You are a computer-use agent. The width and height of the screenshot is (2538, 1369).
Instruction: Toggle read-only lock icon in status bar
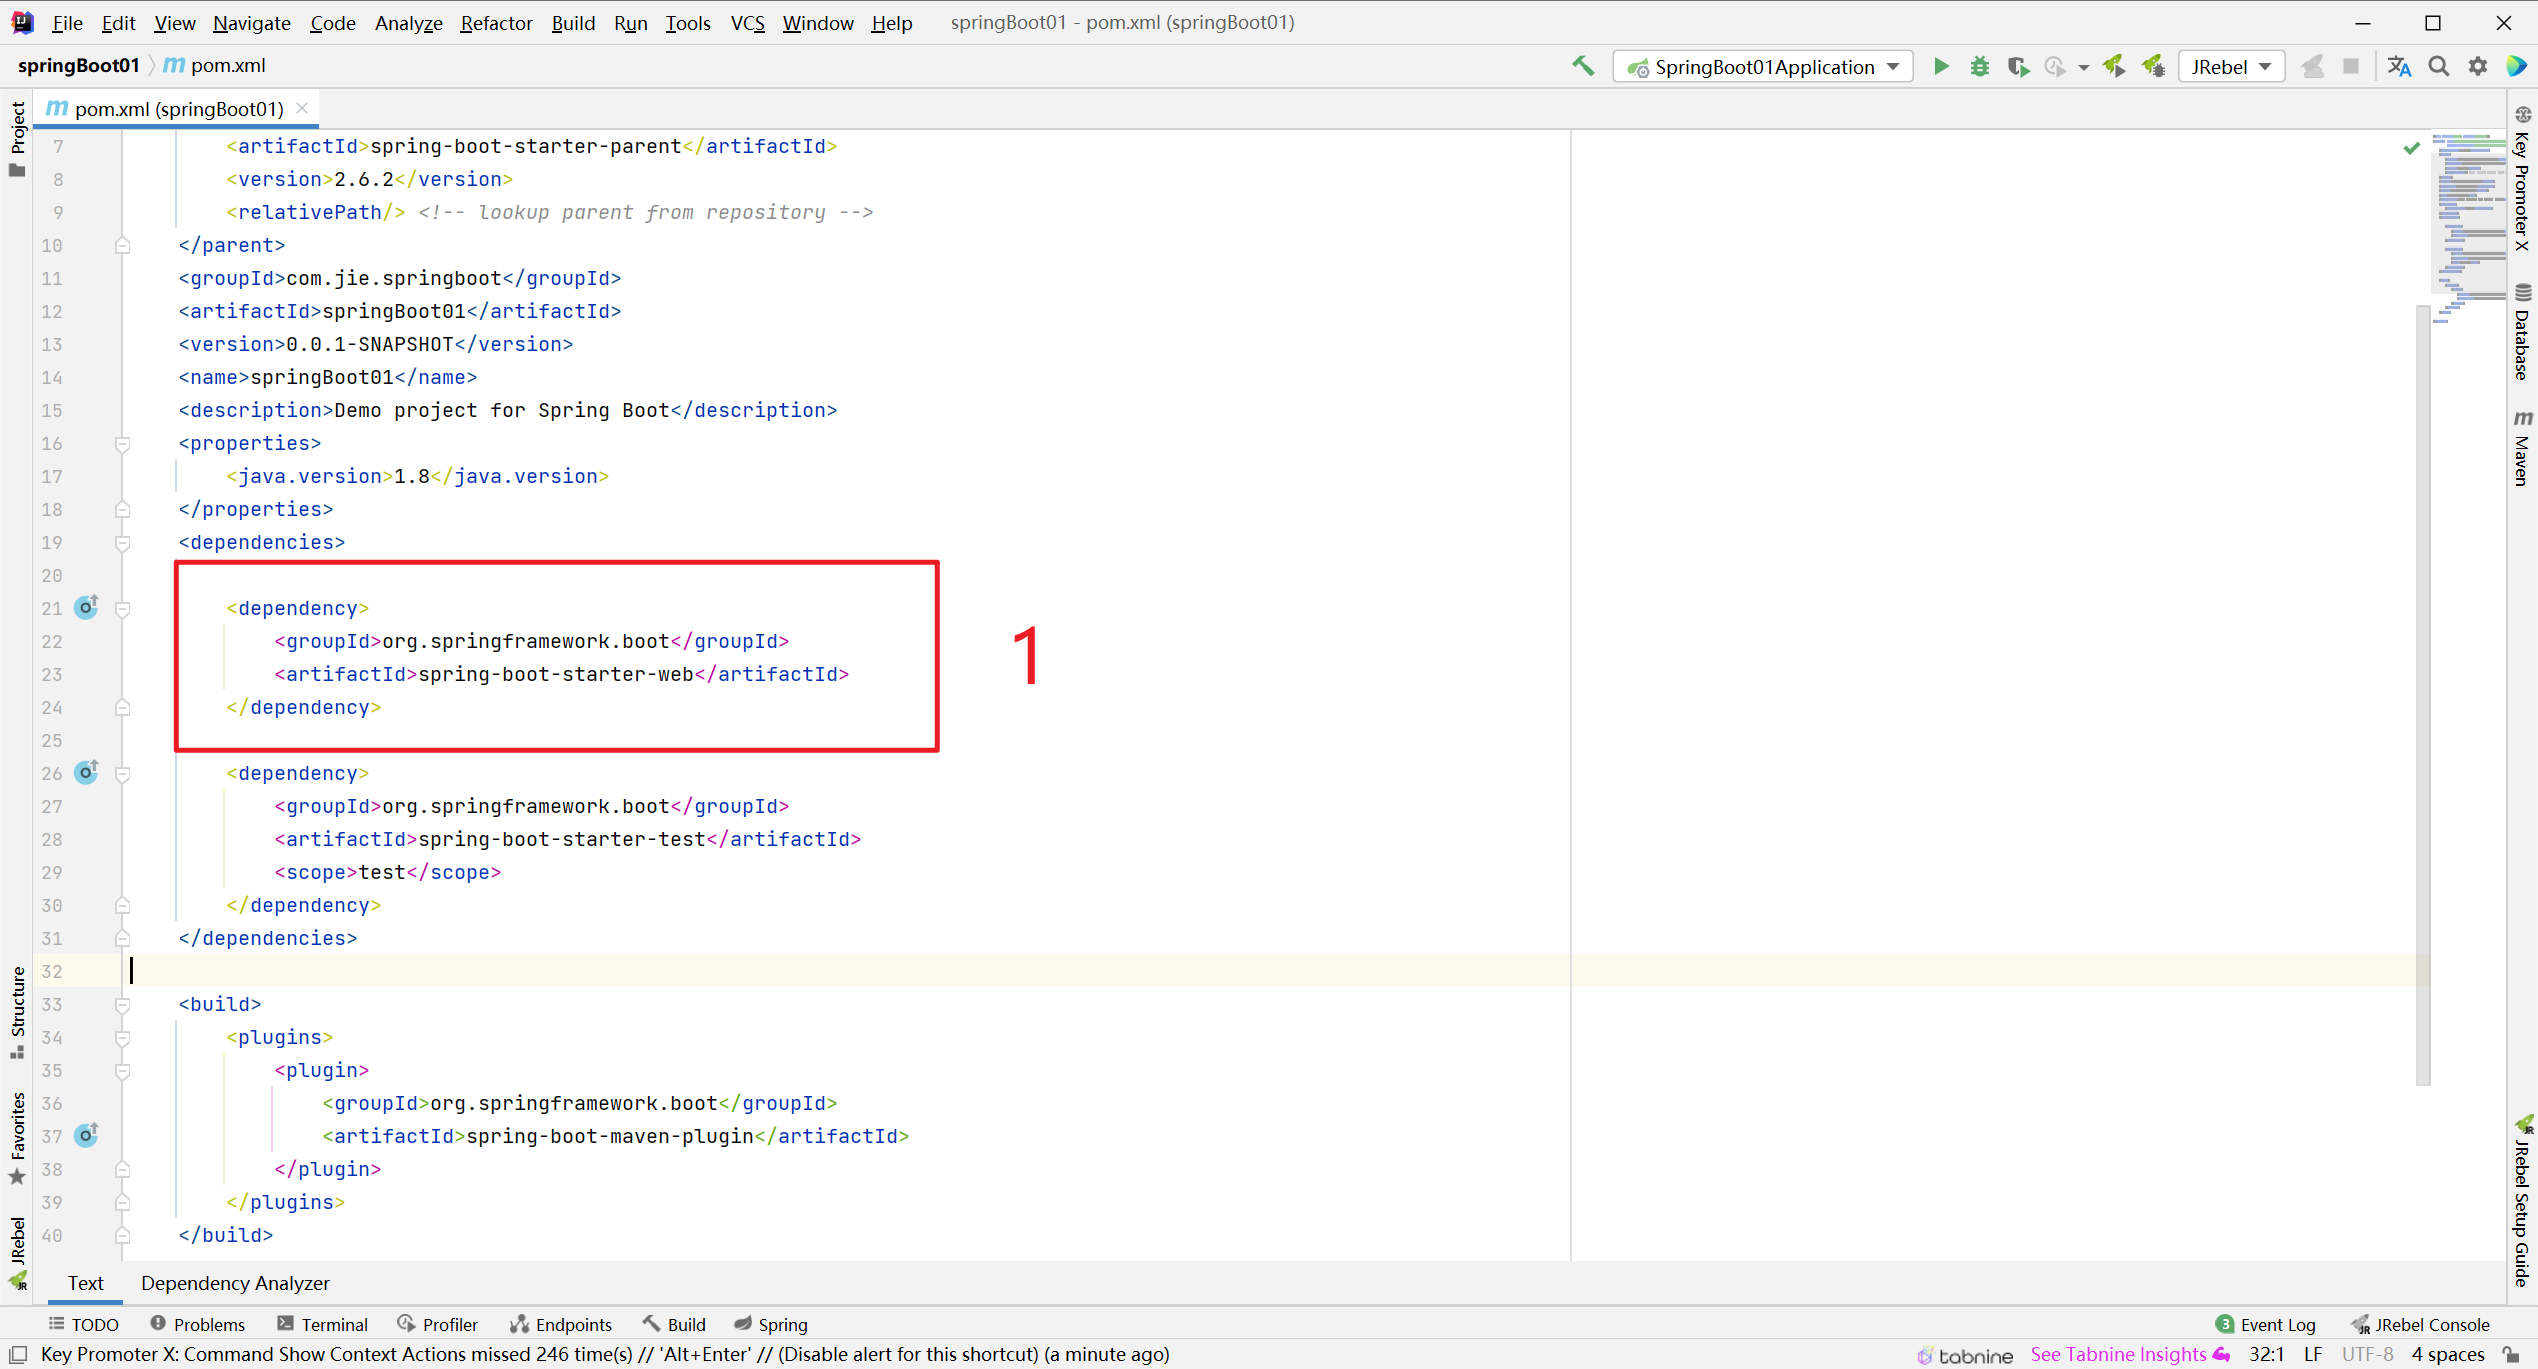coord(2511,1354)
